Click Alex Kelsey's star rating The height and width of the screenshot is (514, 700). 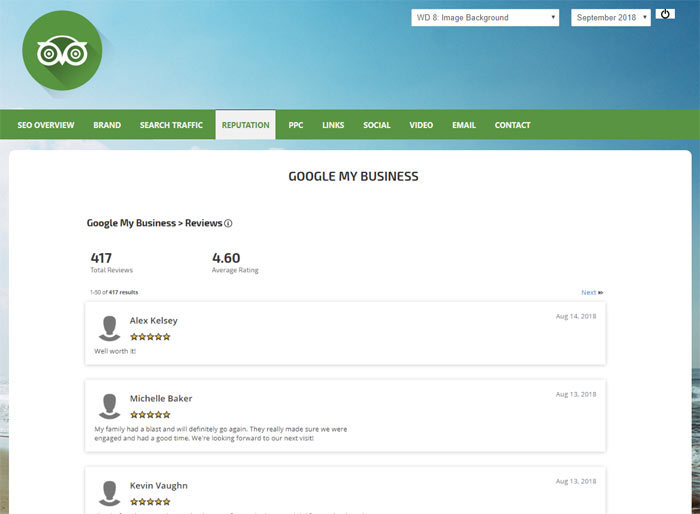point(150,337)
